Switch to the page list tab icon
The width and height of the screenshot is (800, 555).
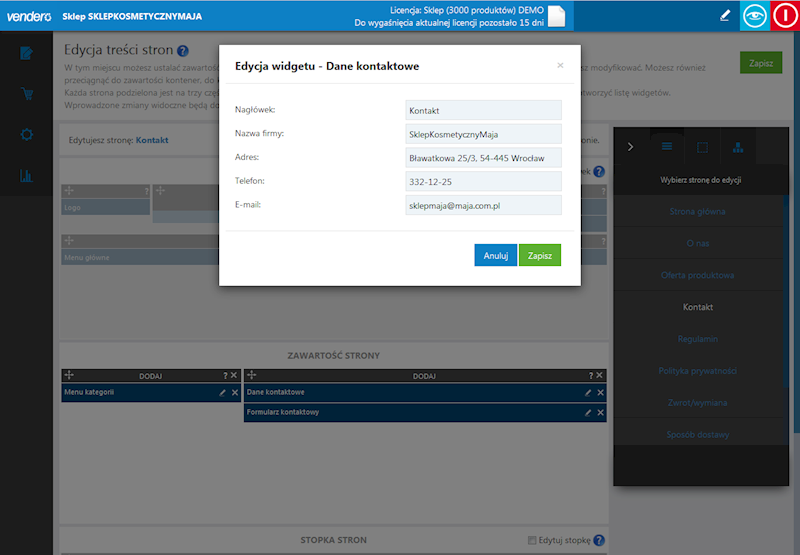pyautogui.click(x=667, y=147)
